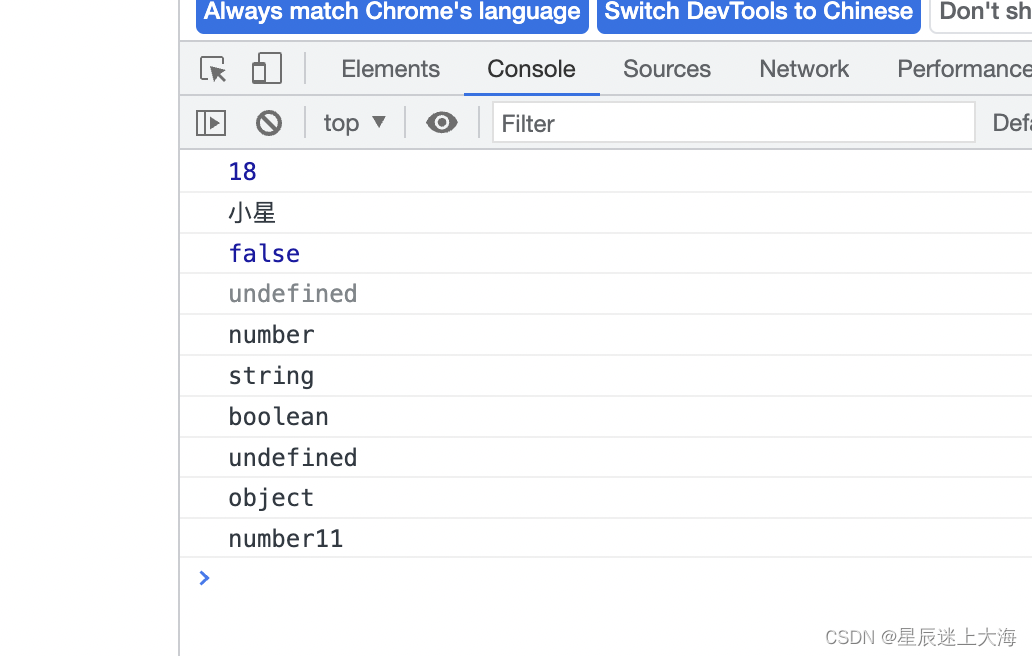Click the Don't show again button
1032x656 pixels.
[981, 13]
